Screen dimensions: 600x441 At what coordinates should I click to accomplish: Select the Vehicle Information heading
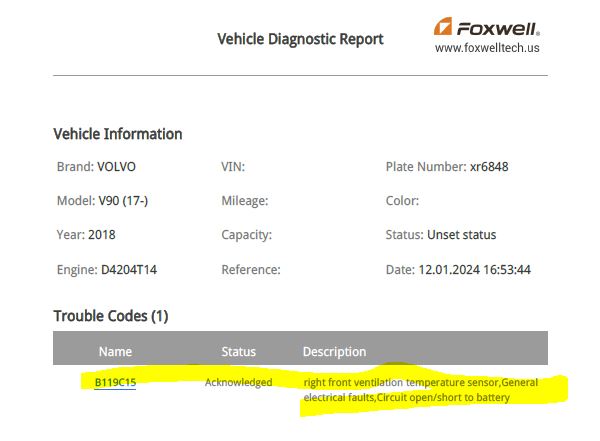(x=118, y=134)
